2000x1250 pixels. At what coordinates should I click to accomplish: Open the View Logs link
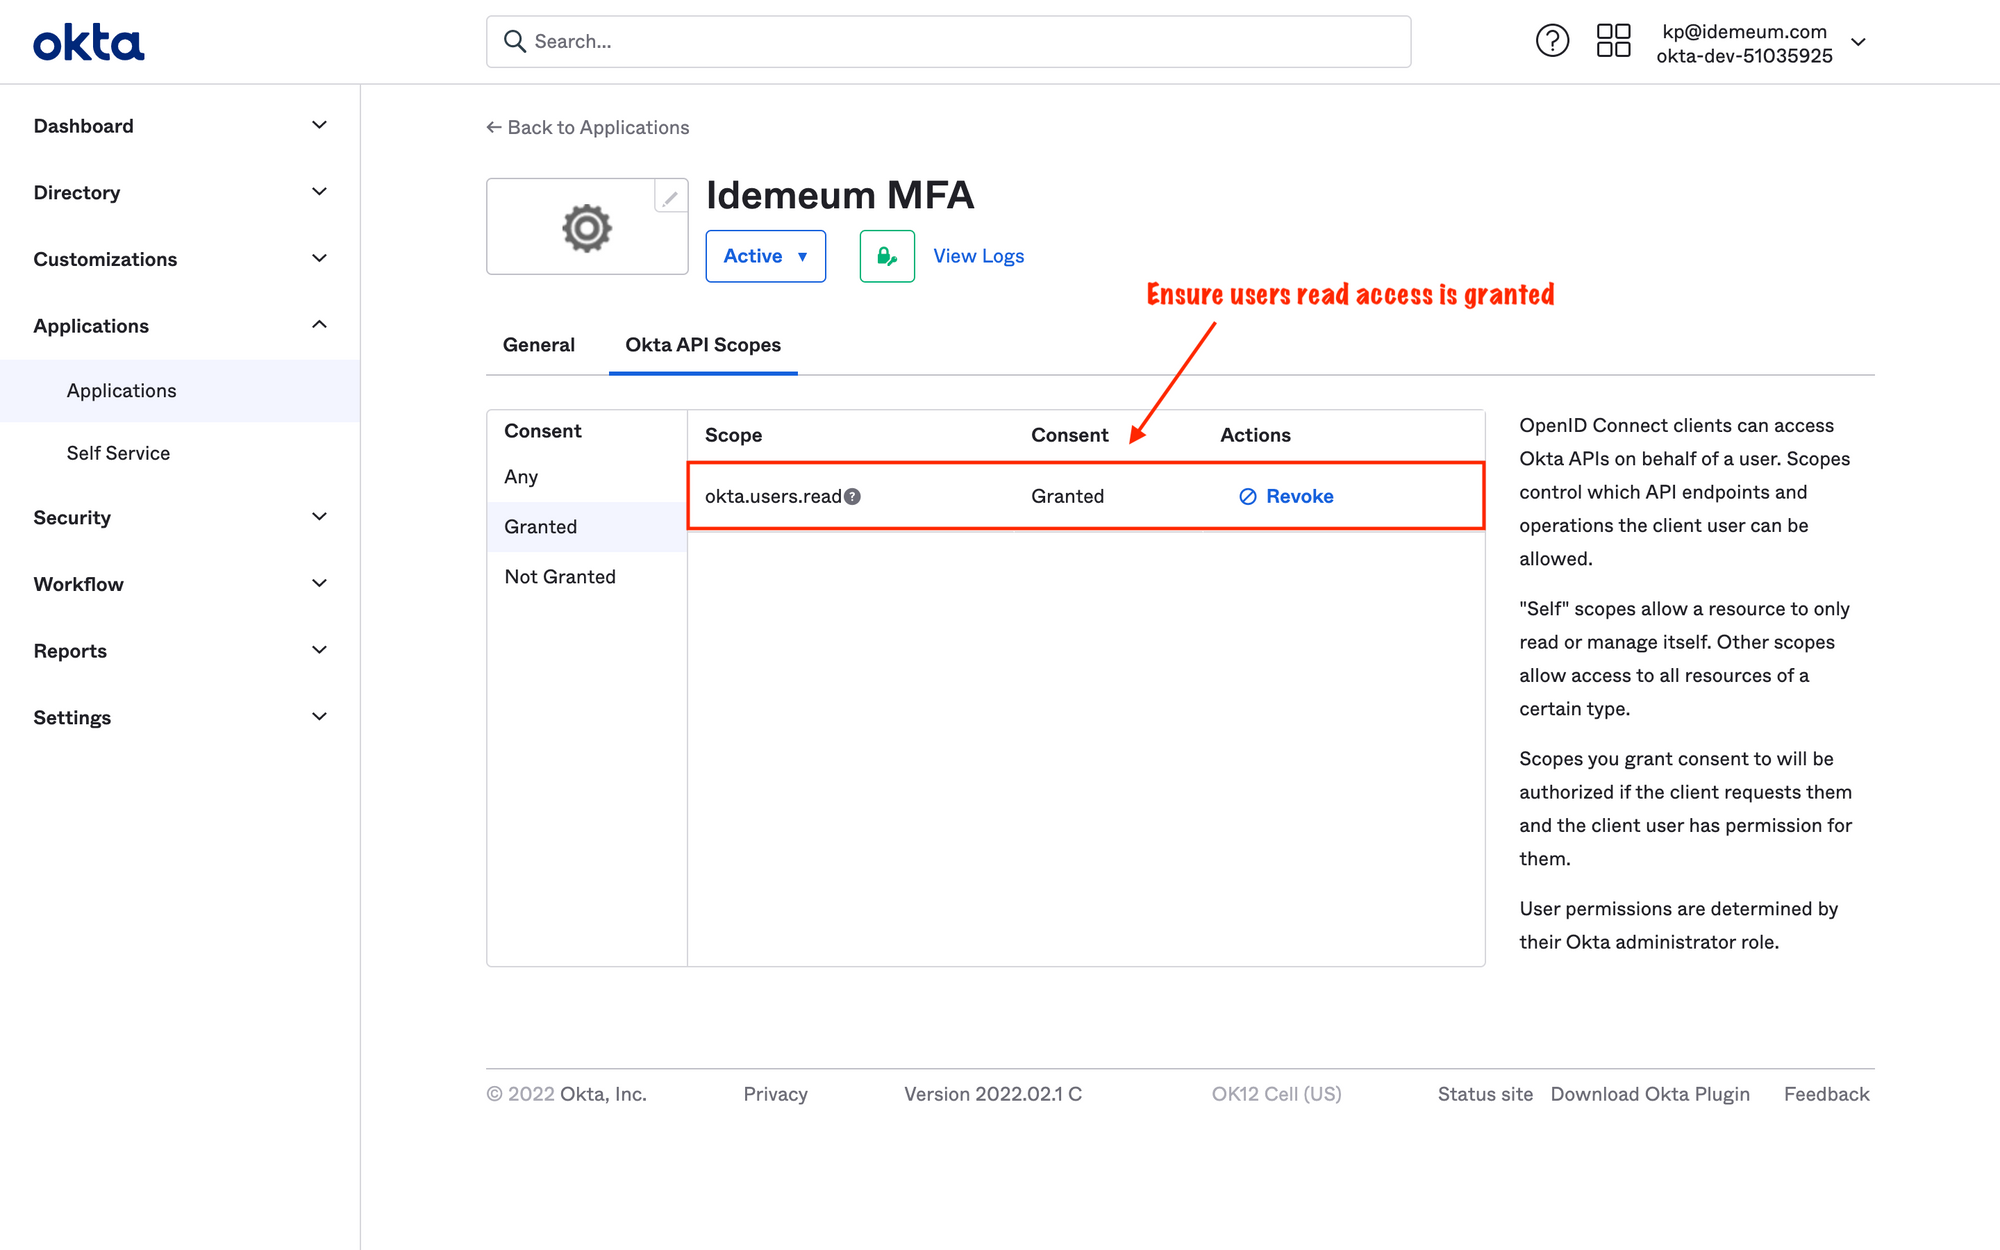tap(978, 256)
